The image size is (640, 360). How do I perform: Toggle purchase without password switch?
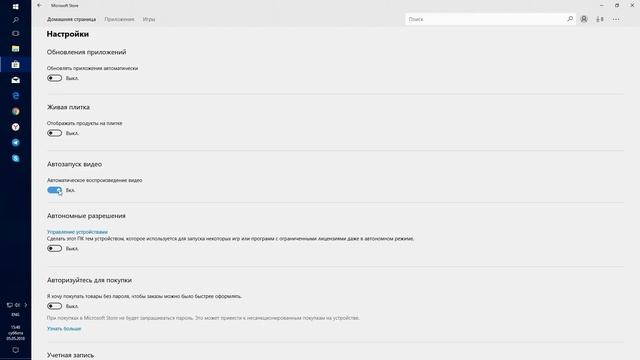[x=54, y=306]
